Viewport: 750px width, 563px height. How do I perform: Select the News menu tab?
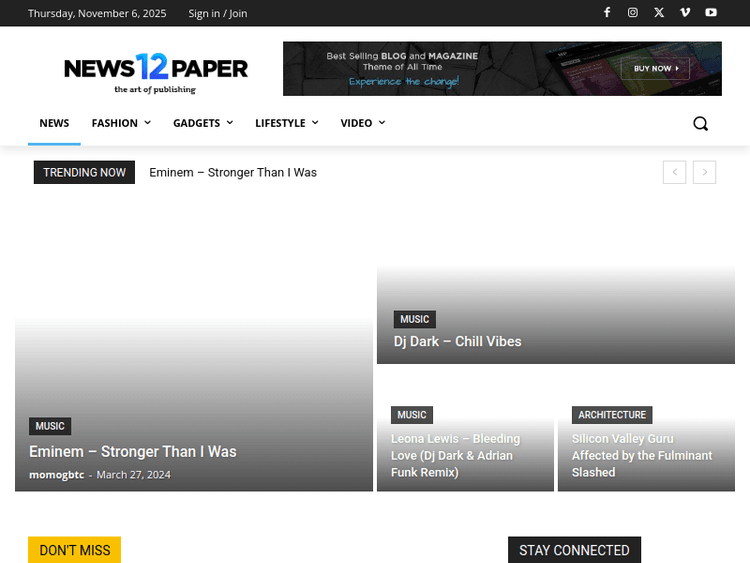pos(54,123)
